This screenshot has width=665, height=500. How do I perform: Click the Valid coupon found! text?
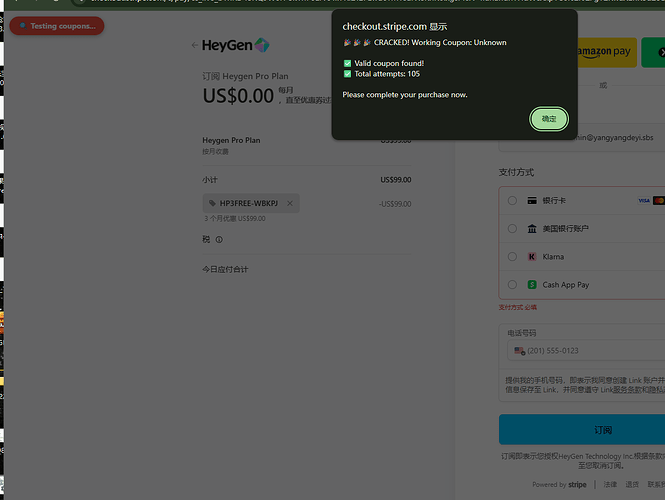389,63
